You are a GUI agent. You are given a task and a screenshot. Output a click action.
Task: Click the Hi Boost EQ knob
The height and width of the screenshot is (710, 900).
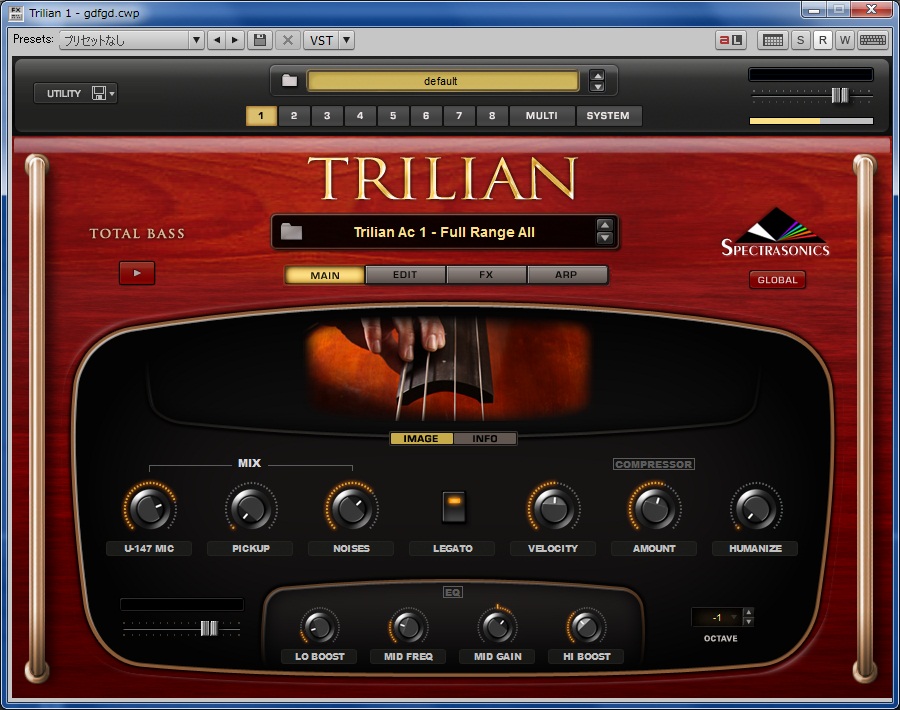pos(587,627)
